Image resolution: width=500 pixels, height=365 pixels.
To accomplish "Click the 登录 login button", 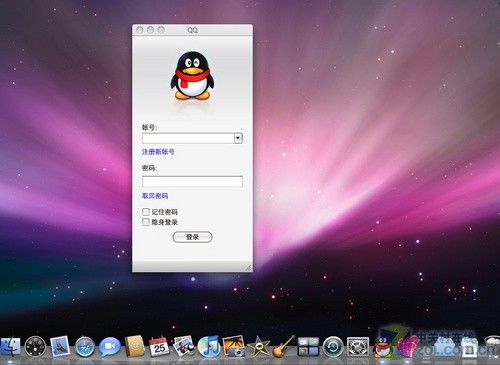I will [192, 237].
